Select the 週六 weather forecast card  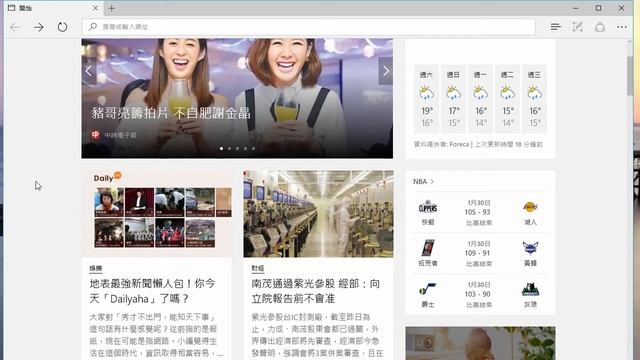426,99
